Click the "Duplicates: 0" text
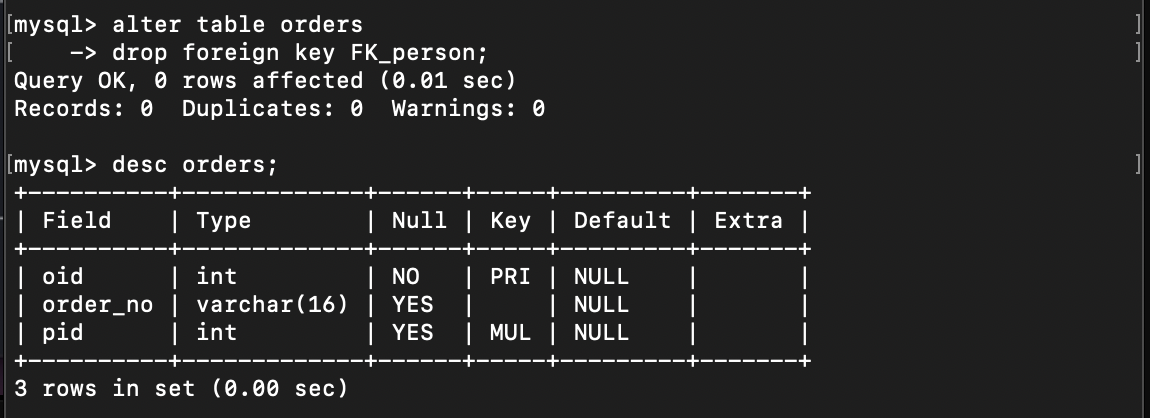Screen dimensions: 1150x418 point(272,108)
